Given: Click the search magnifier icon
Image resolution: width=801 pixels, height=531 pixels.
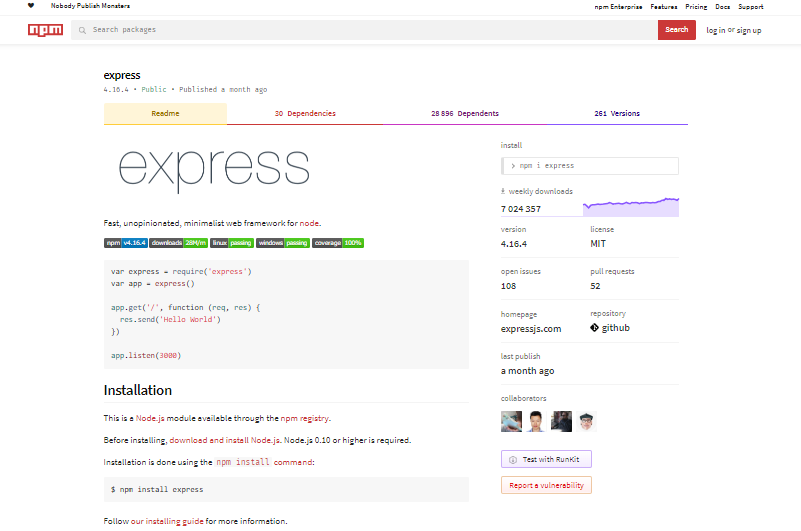Looking at the screenshot, I should 82,30.
